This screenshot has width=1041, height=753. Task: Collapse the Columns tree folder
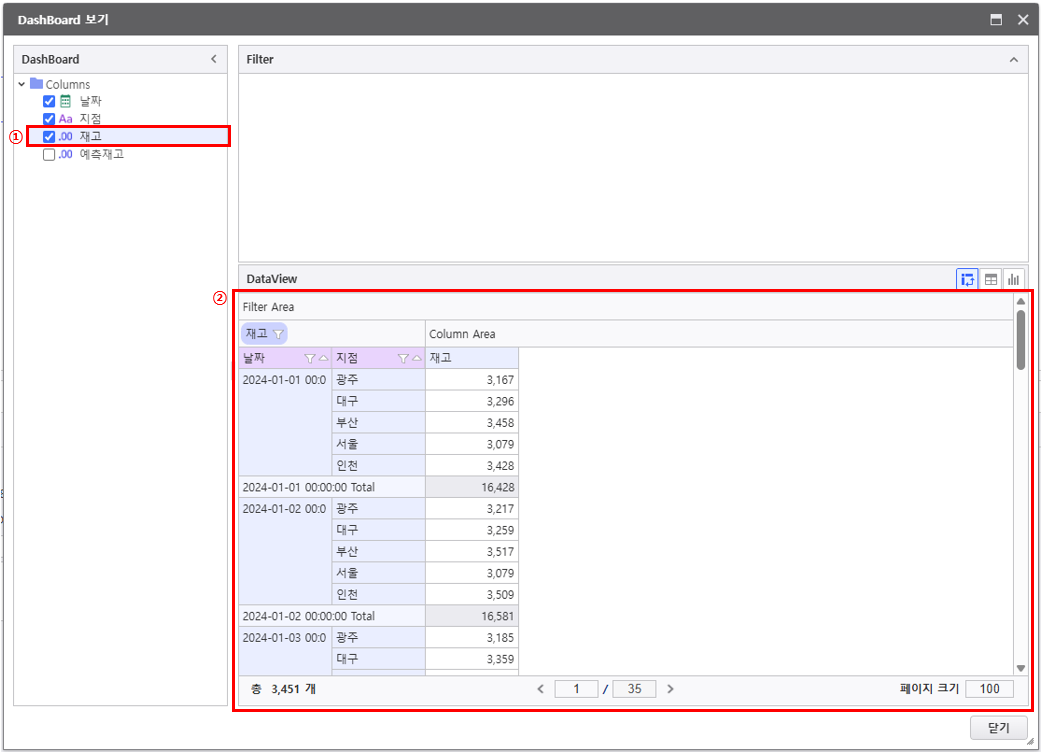[x=22, y=85]
